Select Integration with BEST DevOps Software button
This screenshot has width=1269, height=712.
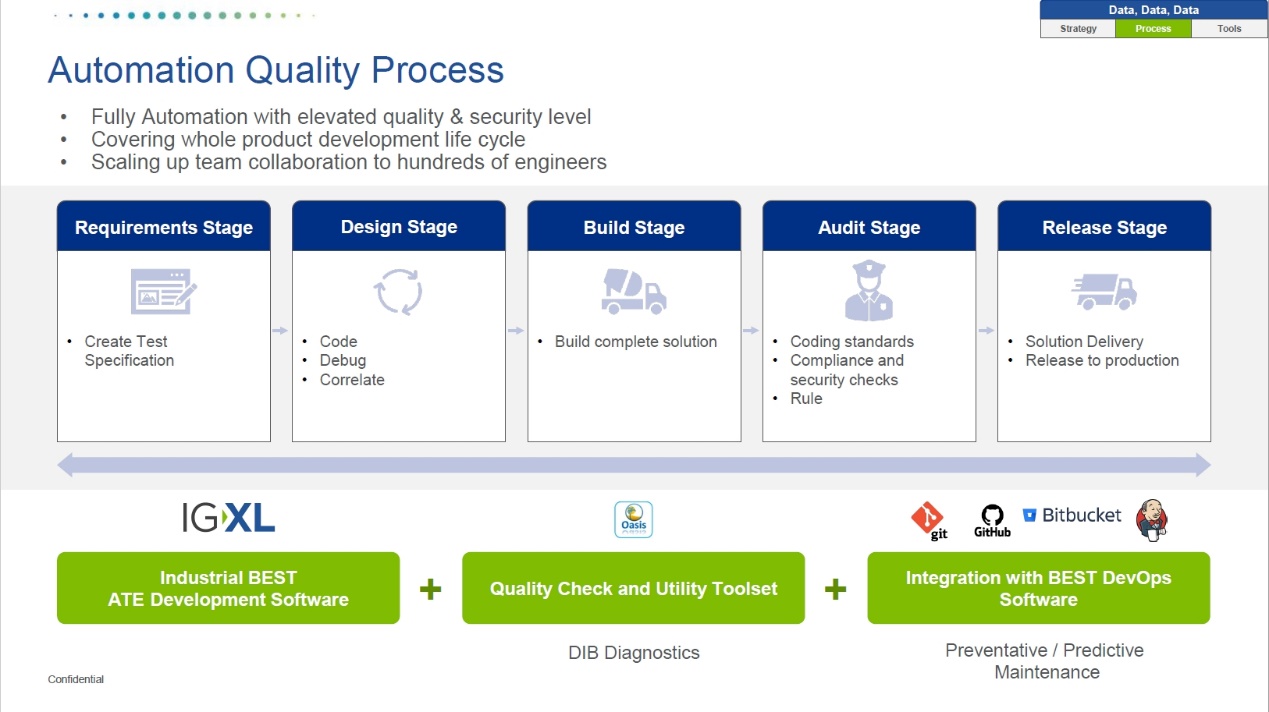(1038, 588)
